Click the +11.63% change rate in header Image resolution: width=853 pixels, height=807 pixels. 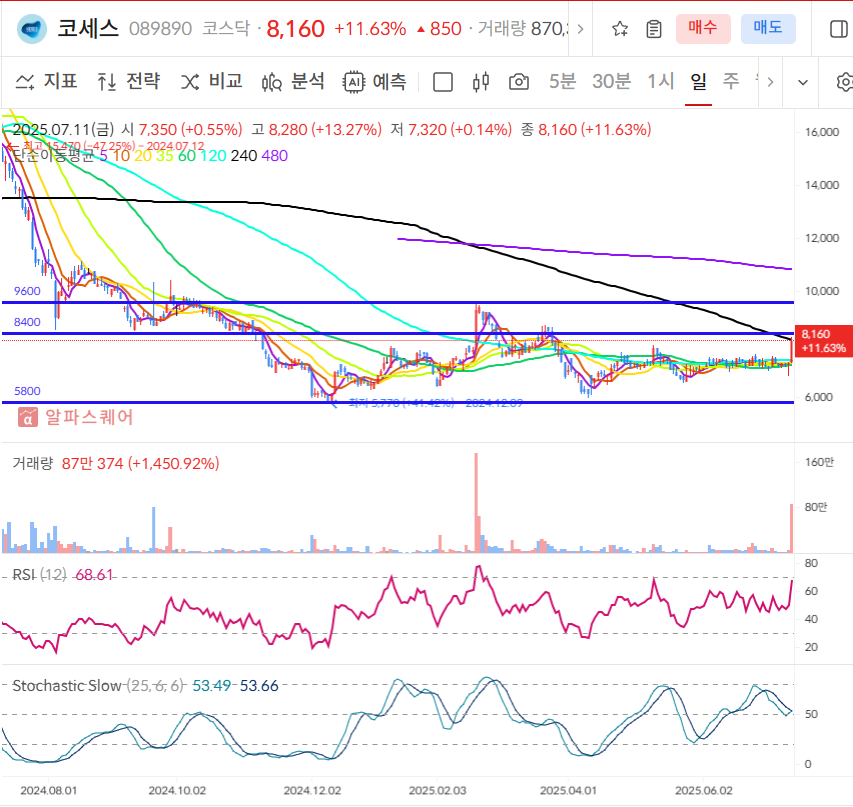click(370, 29)
